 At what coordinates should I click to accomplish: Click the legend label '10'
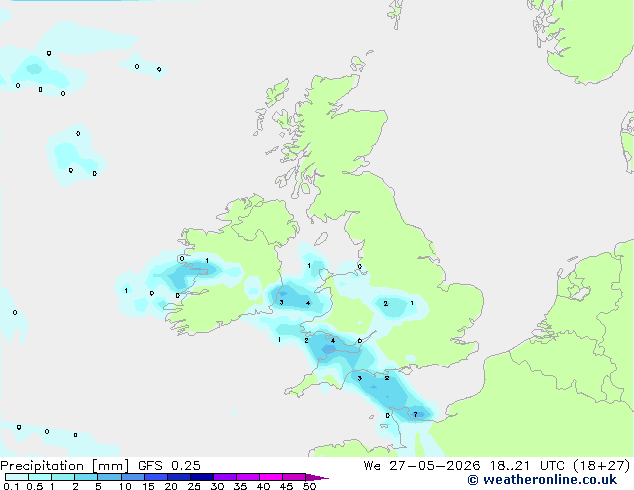point(125,486)
